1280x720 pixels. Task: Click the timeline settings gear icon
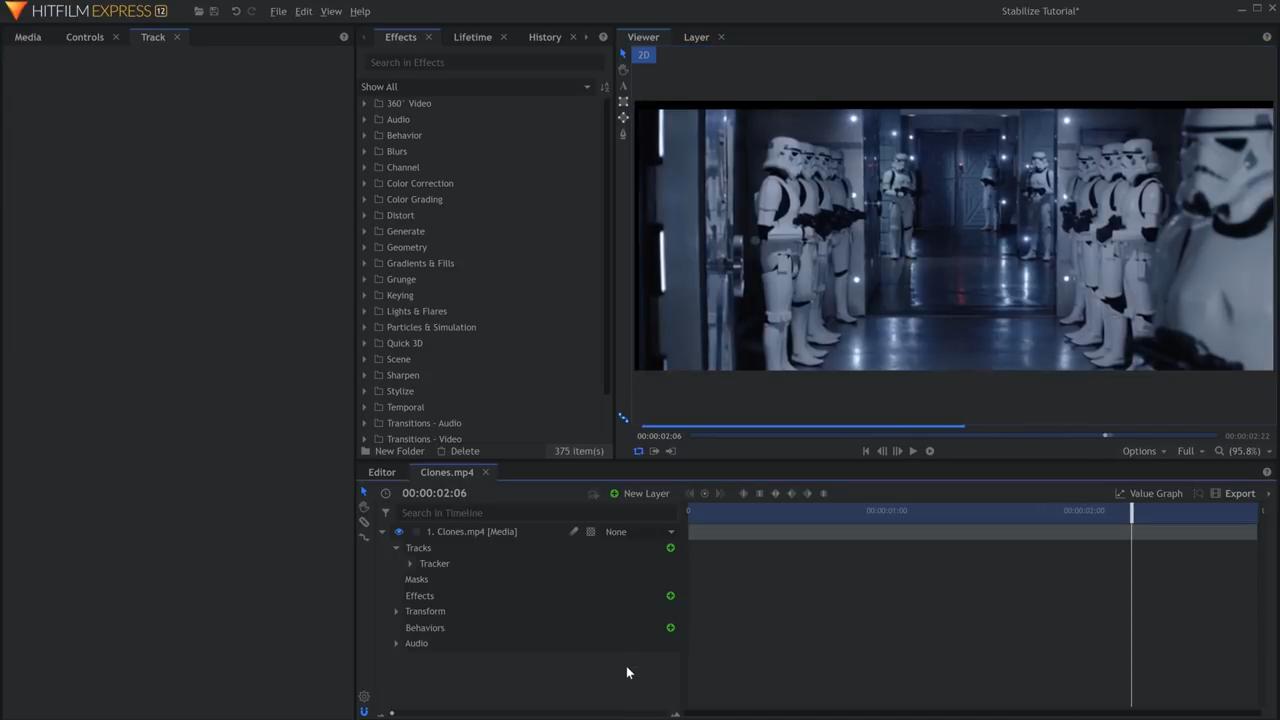[x=364, y=697]
